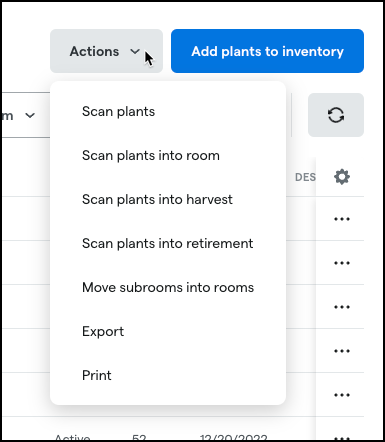Open the fifth row's three-dot menu
This screenshot has width=385, height=442.
pos(342,395)
